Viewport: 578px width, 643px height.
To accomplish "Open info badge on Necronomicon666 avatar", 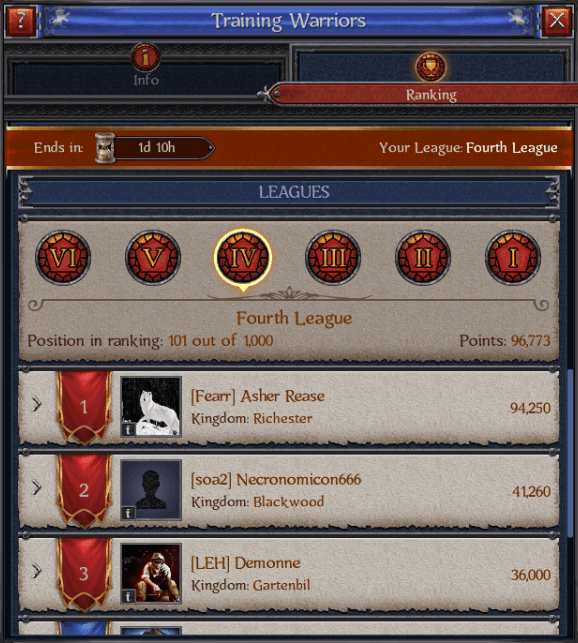I will coord(128,513).
